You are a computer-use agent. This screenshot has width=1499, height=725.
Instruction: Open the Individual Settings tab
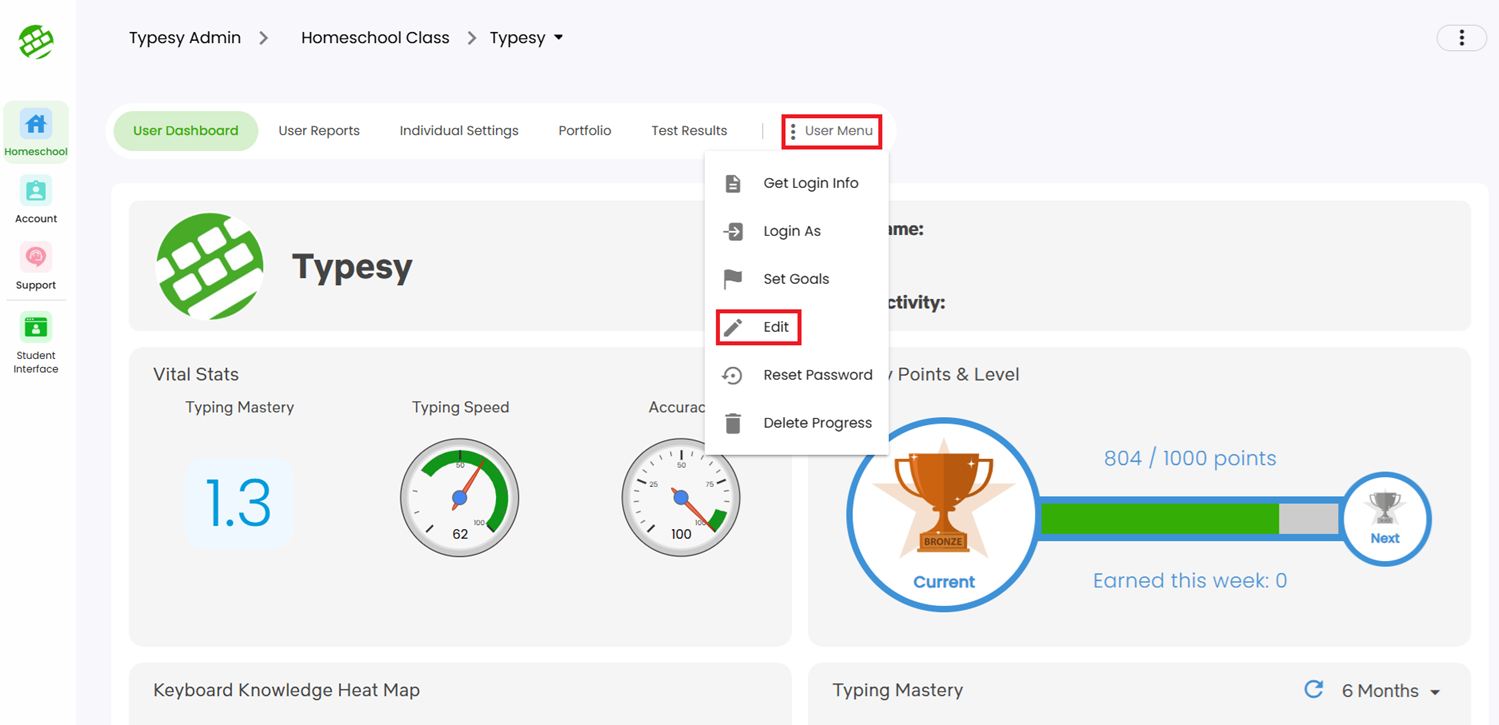click(459, 131)
